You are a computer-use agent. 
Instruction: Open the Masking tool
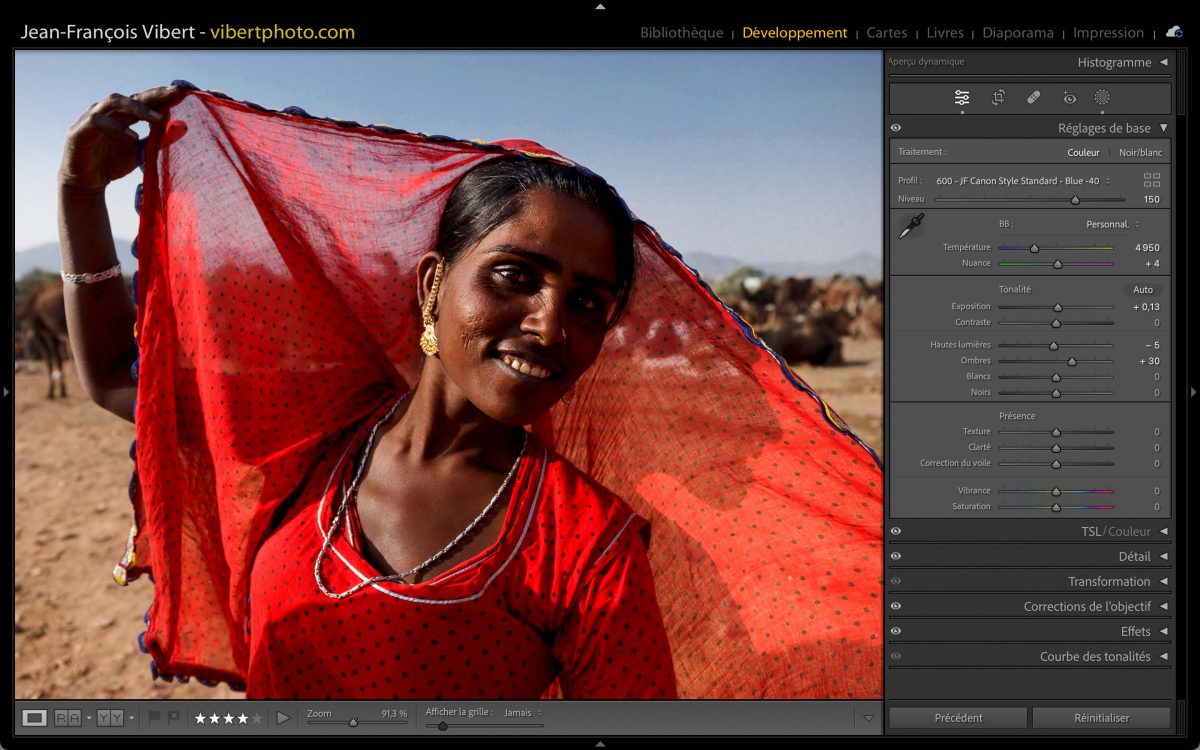(1102, 97)
